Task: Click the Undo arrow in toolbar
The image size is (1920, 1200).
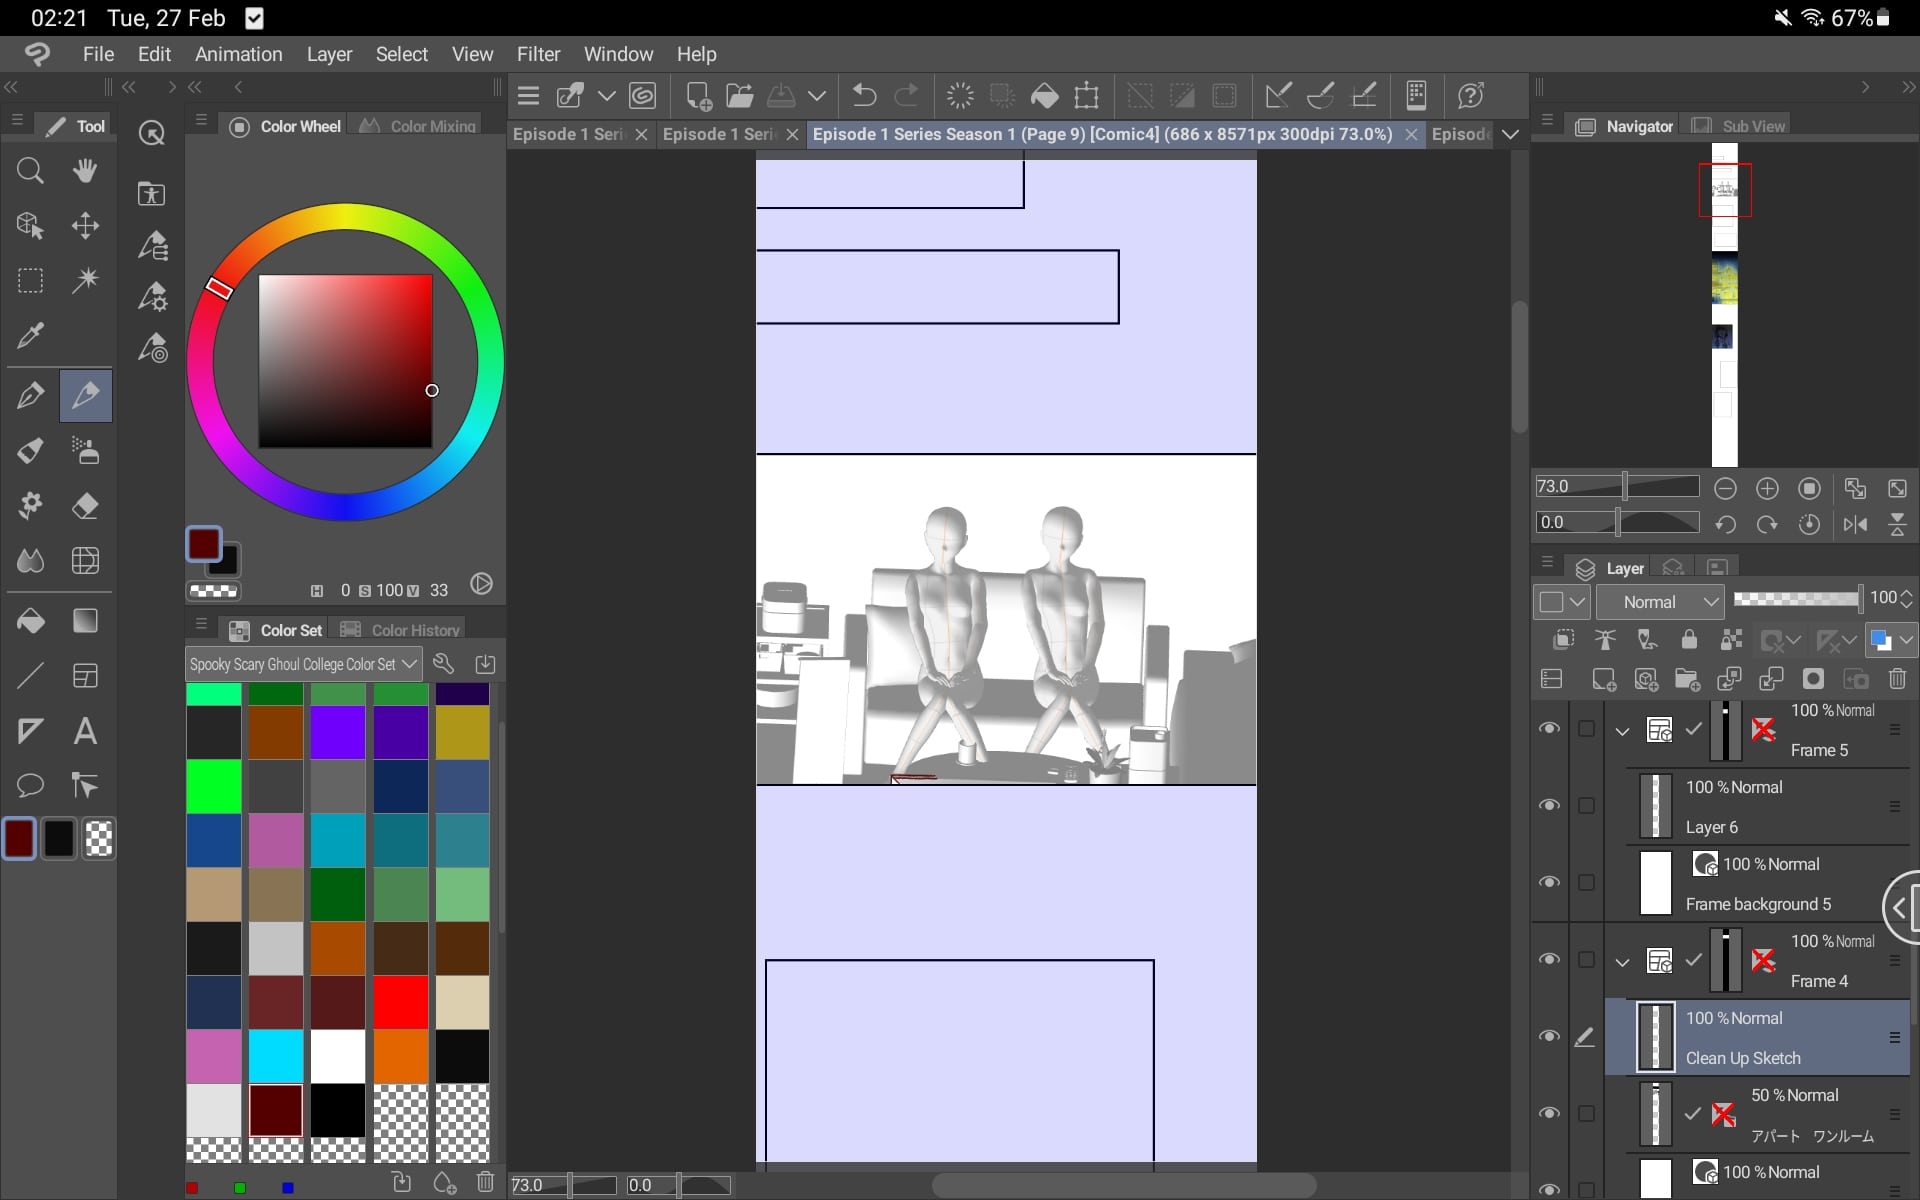Action: pos(864,96)
